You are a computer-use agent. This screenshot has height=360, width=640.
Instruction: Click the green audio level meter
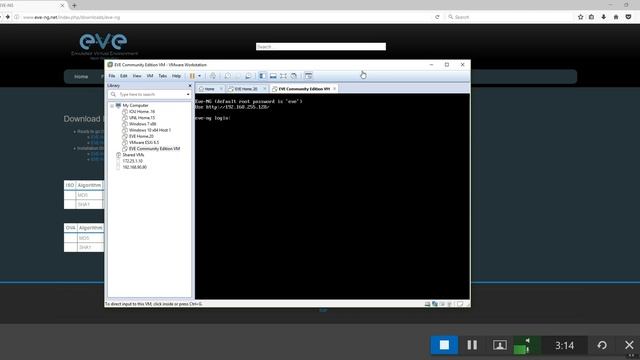527,345
